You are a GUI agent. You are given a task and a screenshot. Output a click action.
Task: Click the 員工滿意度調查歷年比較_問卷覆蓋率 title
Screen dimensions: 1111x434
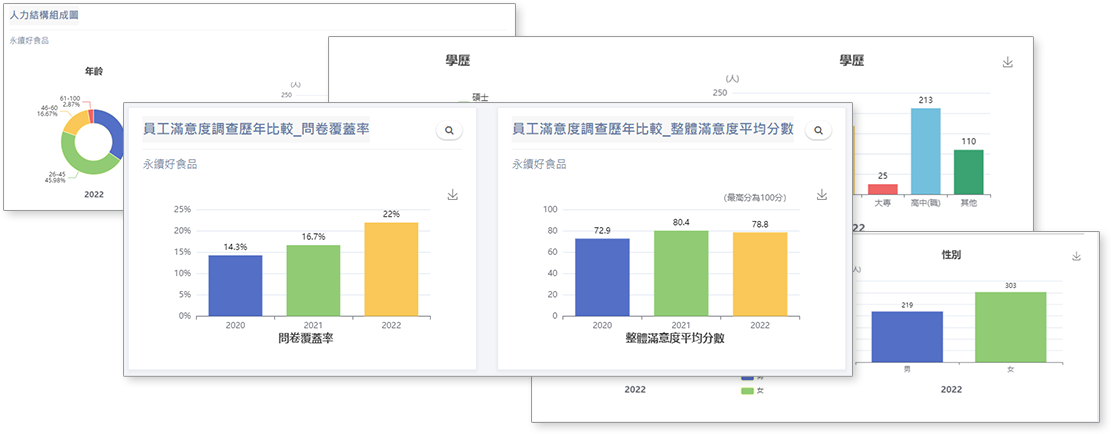(256, 129)
